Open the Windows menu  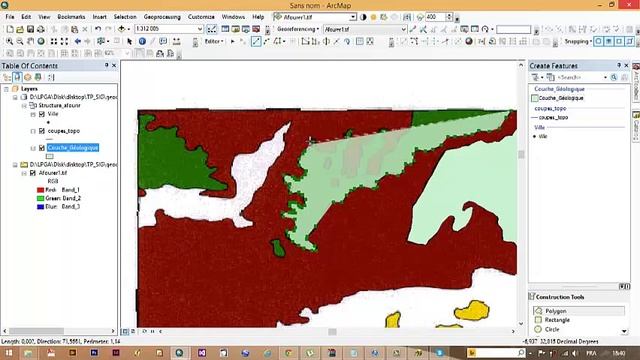coord(233,17)
